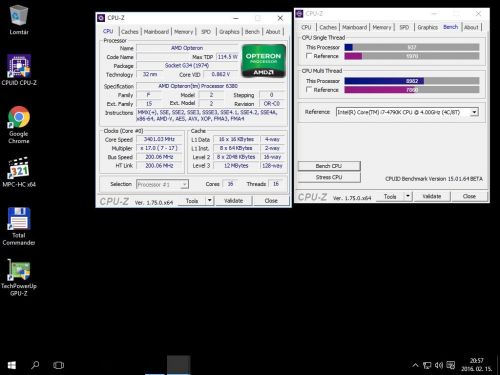This screenshot has width=500, height=375.
Task: Open Task View on the taskbar
Action: [x=58, y=365]
